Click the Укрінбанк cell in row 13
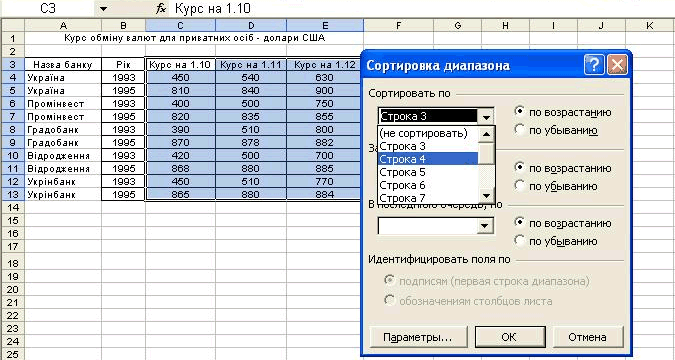Viewport: 675px width, 360px height. coord(63,194)
